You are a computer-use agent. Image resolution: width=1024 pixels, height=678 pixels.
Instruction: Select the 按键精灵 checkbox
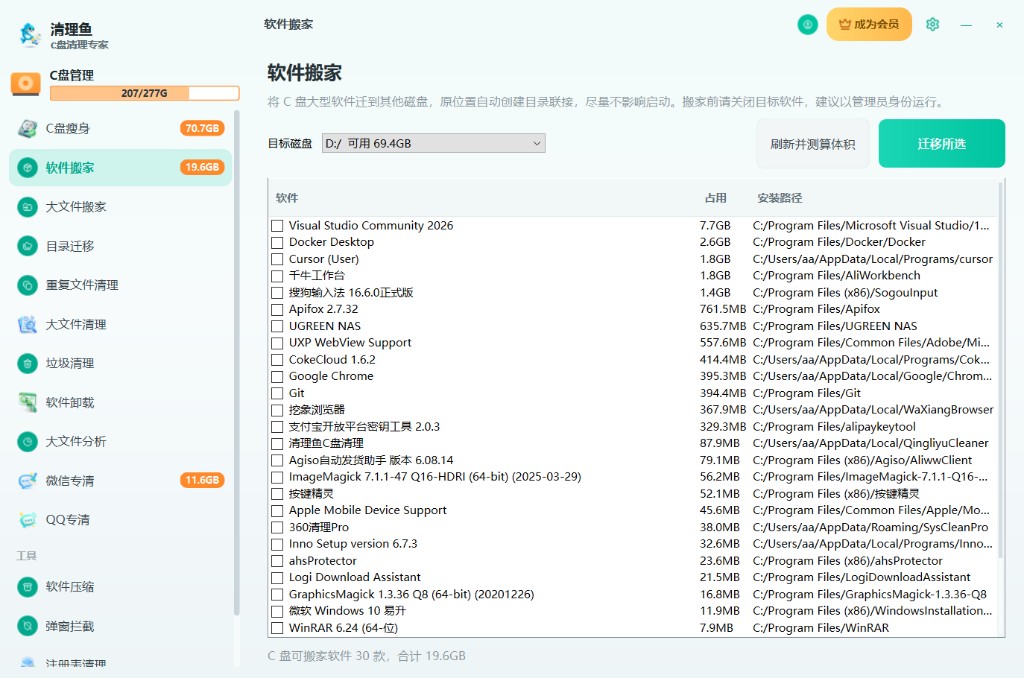click(x=277, y=494)
